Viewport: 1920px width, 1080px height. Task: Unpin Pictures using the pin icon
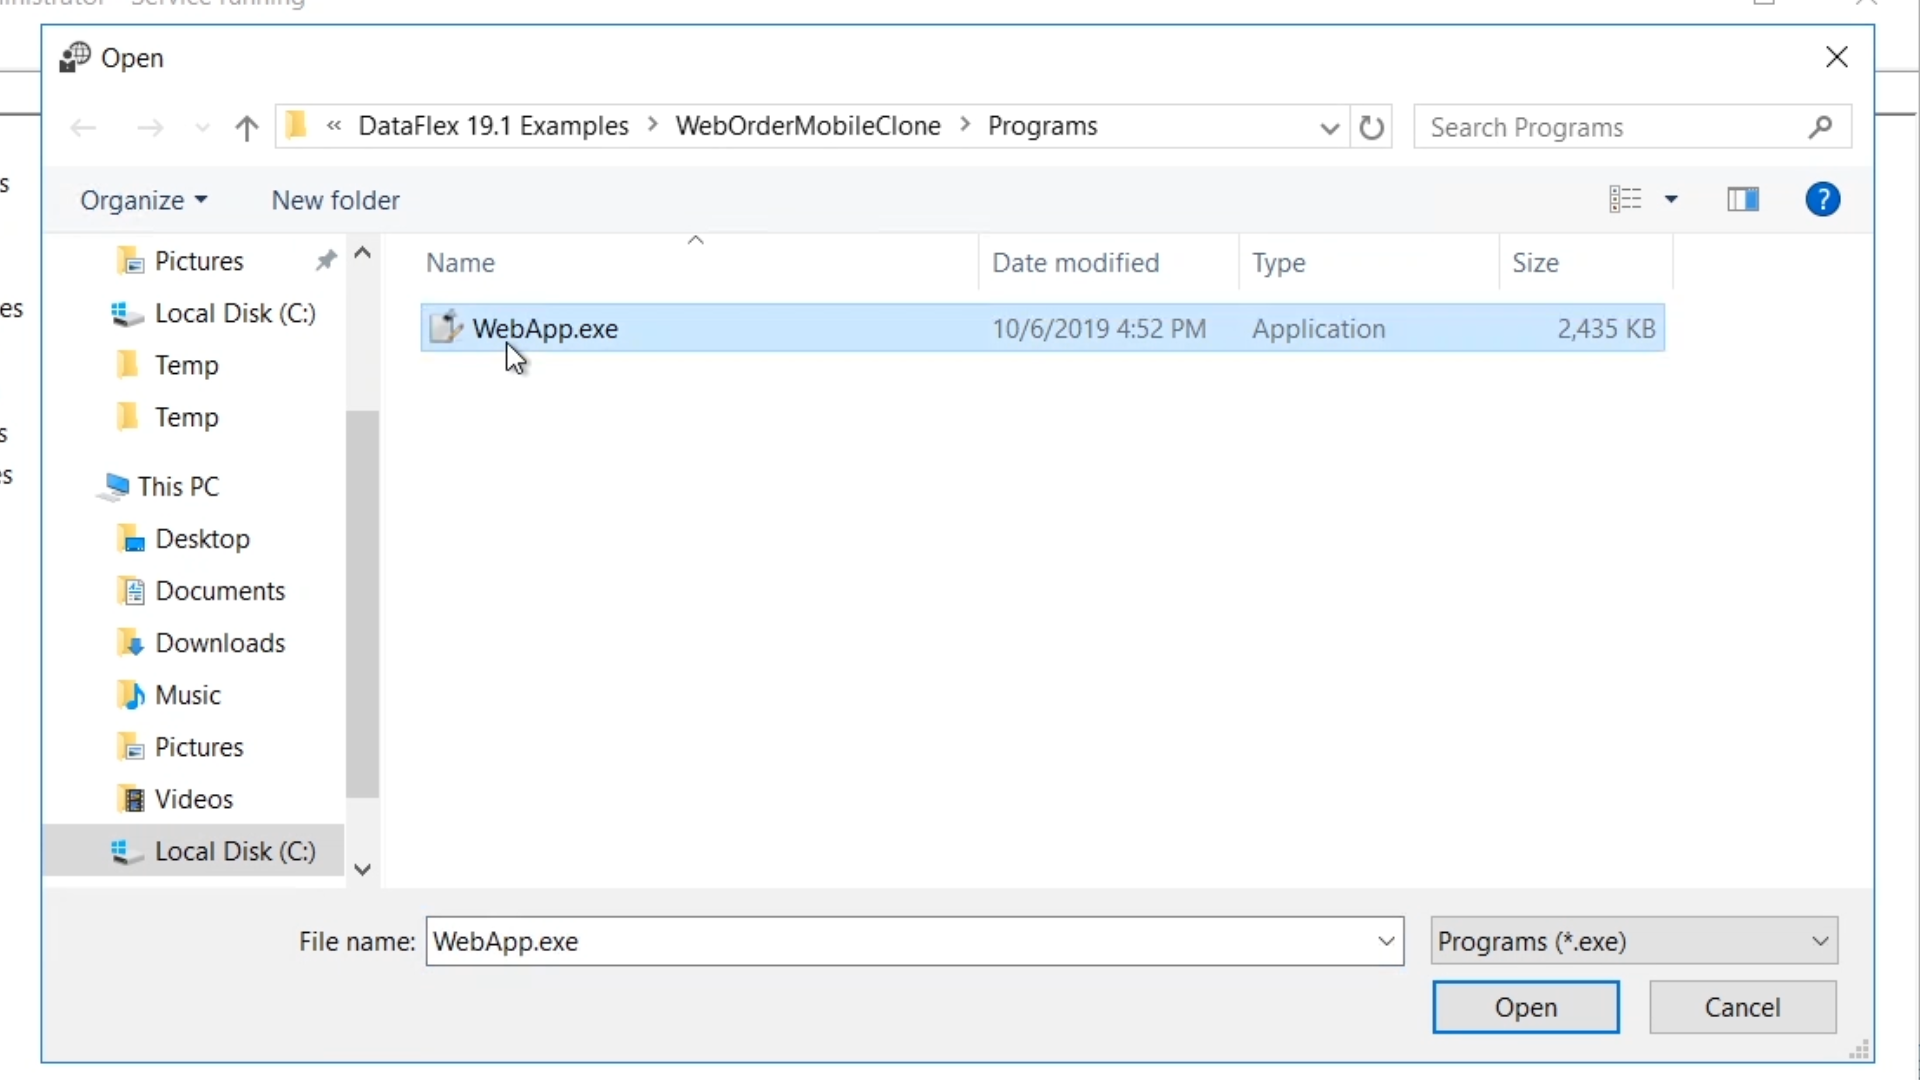[x=326, y=261]
